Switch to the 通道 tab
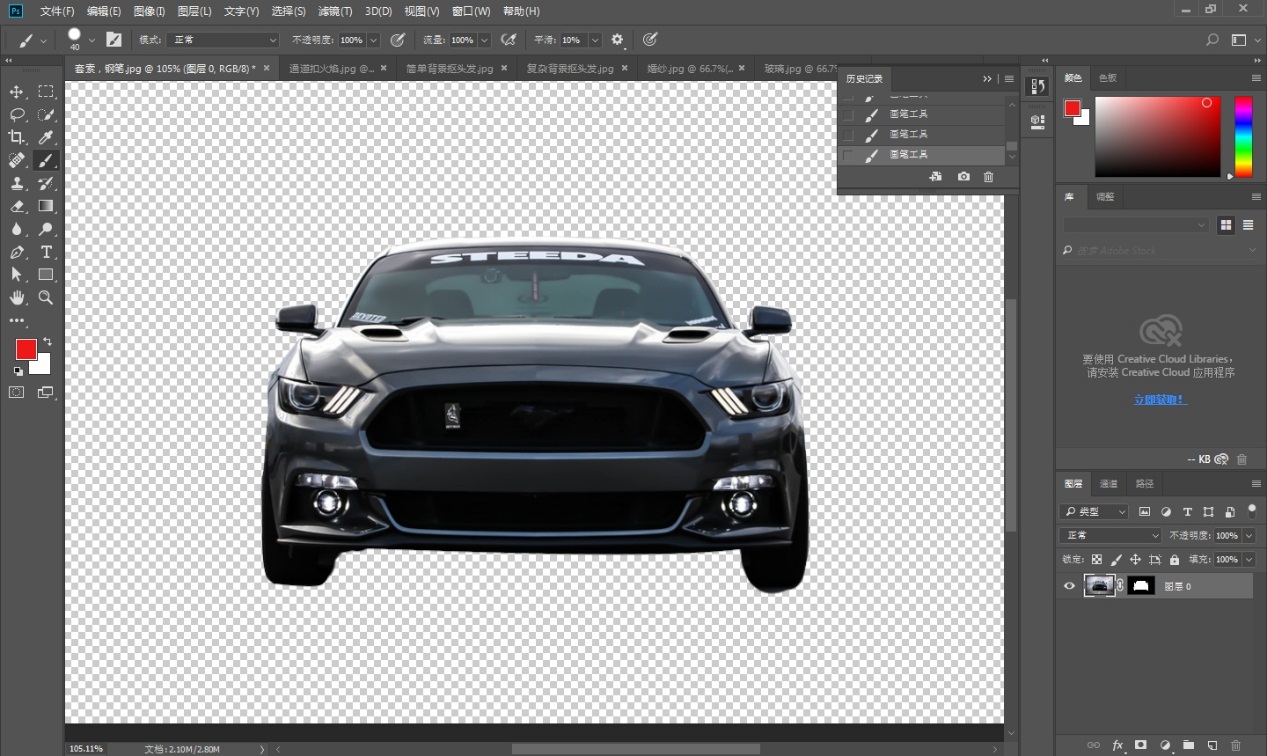Viewport: 1267px width, 756px height. (x=1108, y=484)
